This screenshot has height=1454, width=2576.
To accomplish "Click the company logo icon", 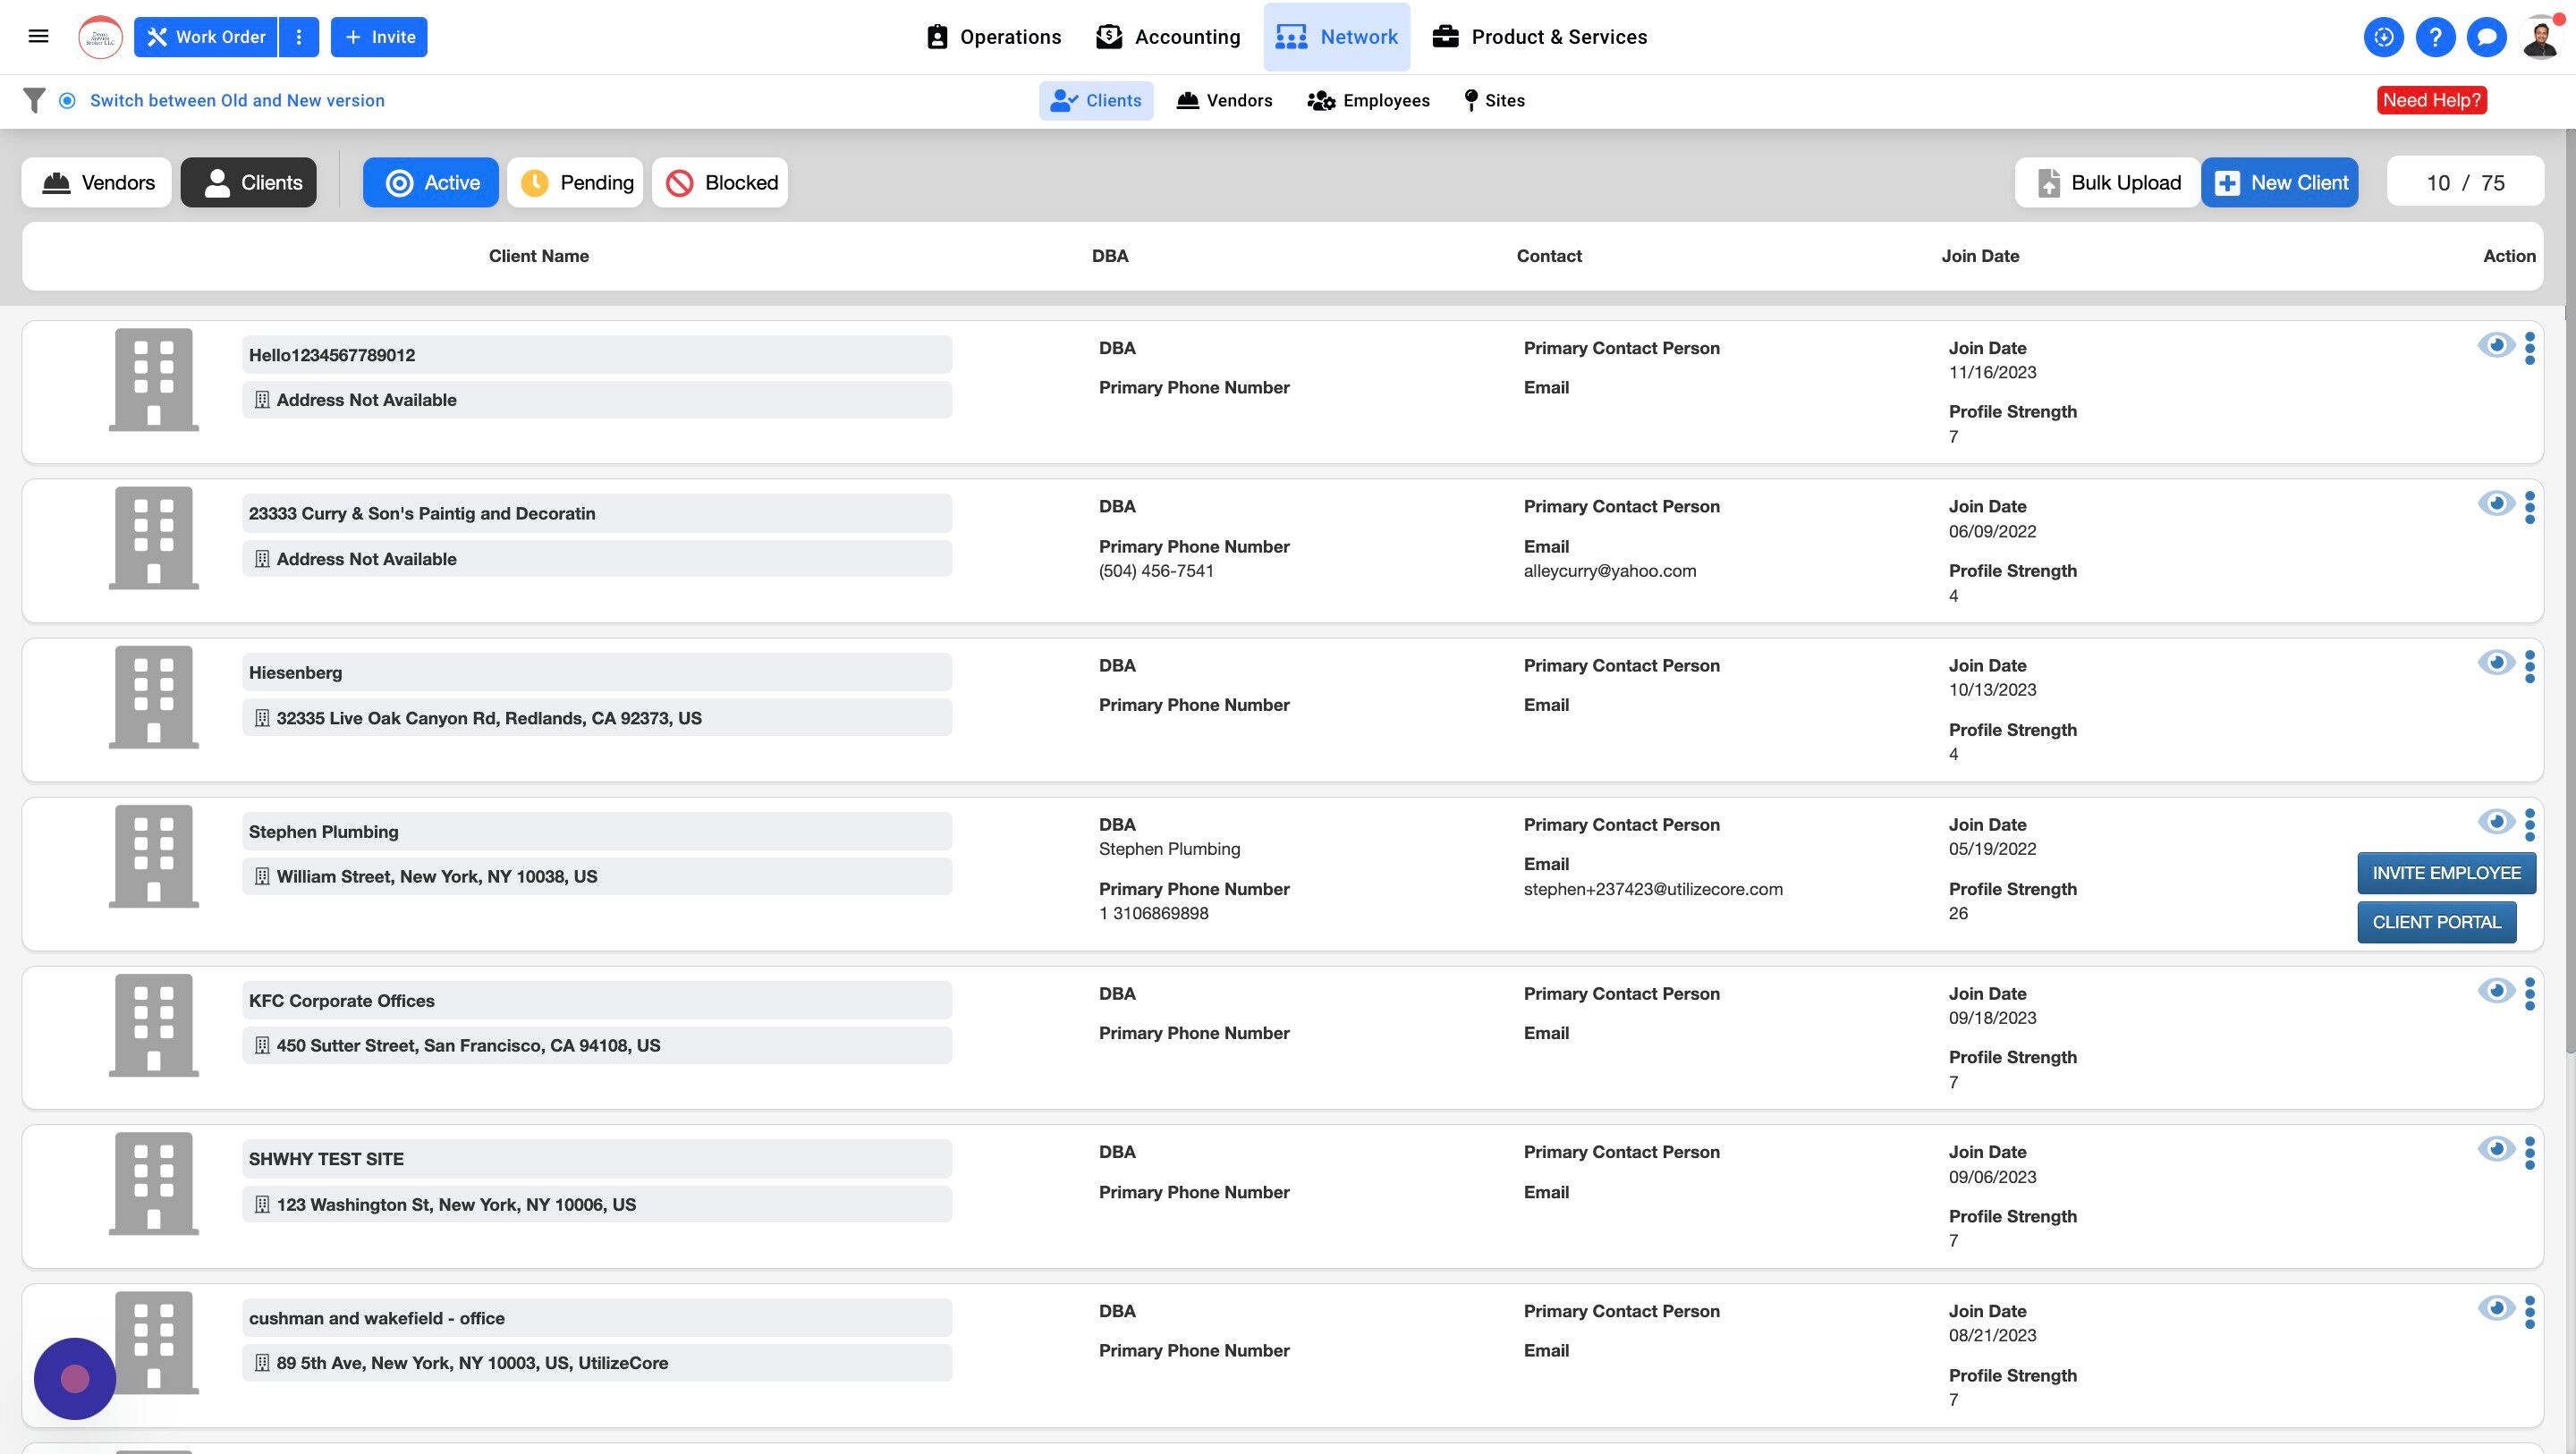I will [100, 37].
